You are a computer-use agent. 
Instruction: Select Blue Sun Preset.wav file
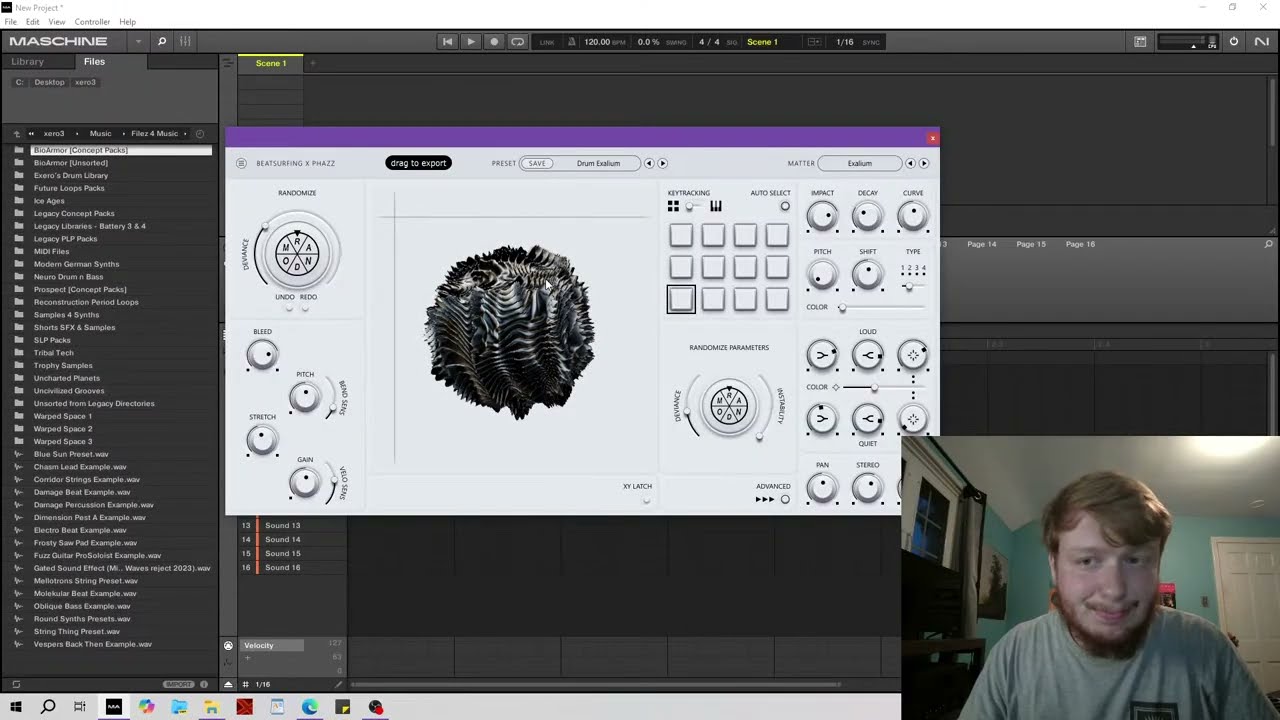coord(71,454)
